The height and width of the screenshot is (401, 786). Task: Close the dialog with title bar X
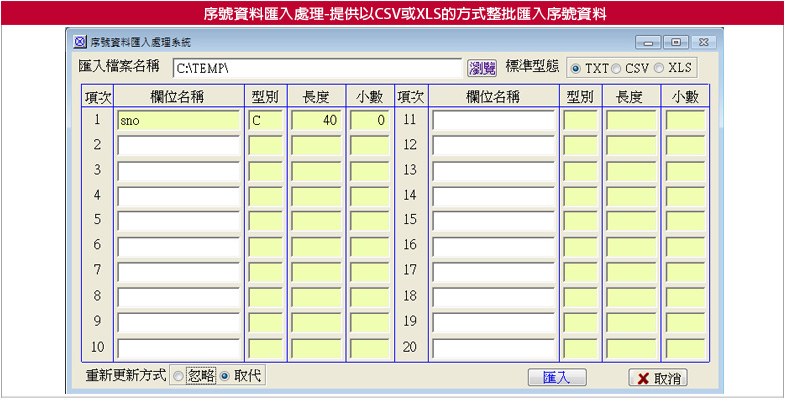(x=703, y=43)
